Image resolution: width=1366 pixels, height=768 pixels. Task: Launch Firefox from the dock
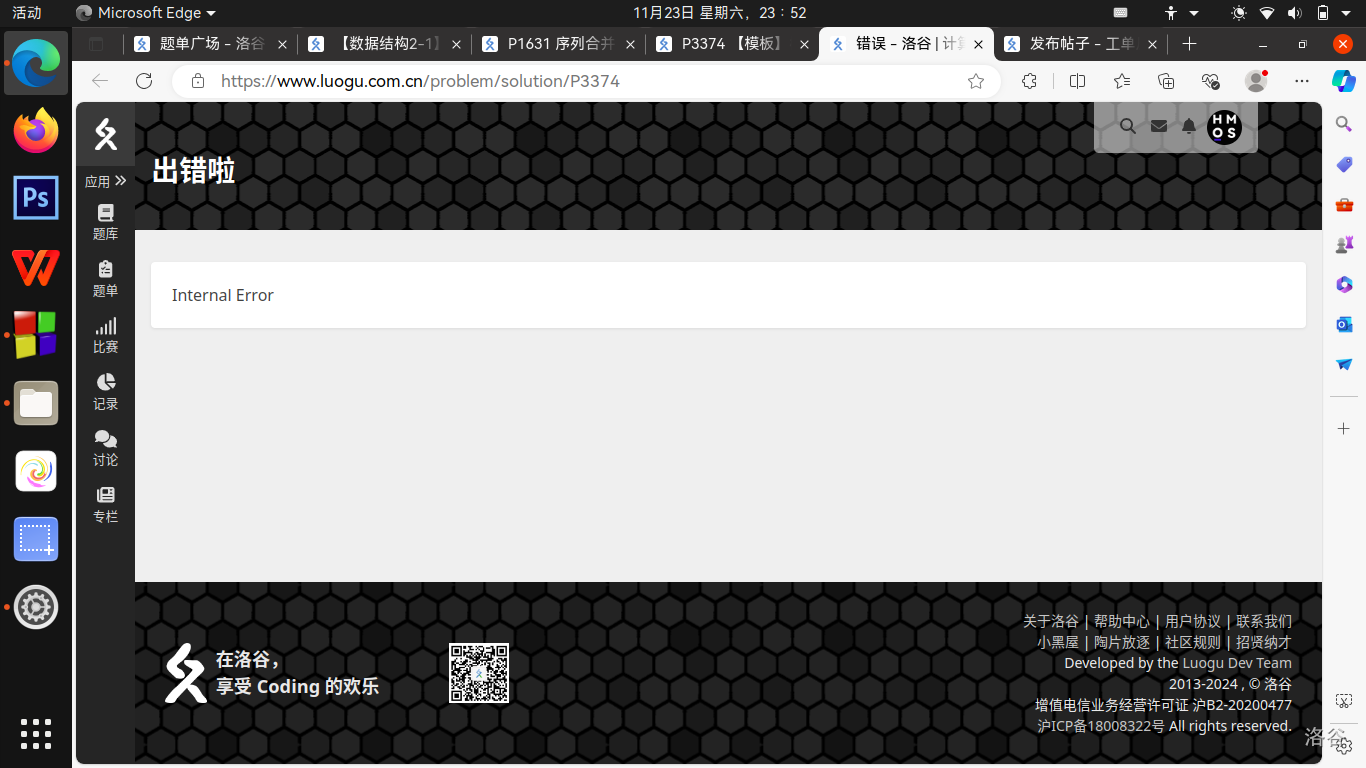pyautogui.click(x=36, y=131)
